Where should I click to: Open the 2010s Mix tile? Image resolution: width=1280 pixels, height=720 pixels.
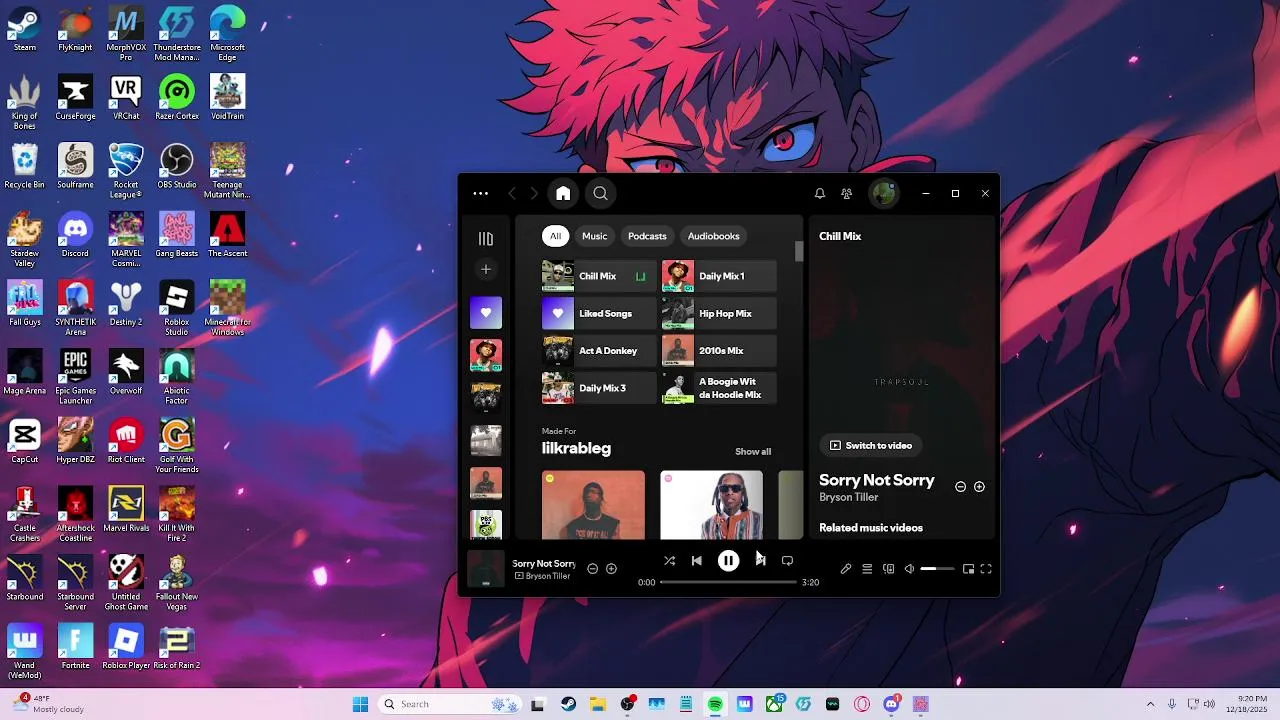coord(719,351)
